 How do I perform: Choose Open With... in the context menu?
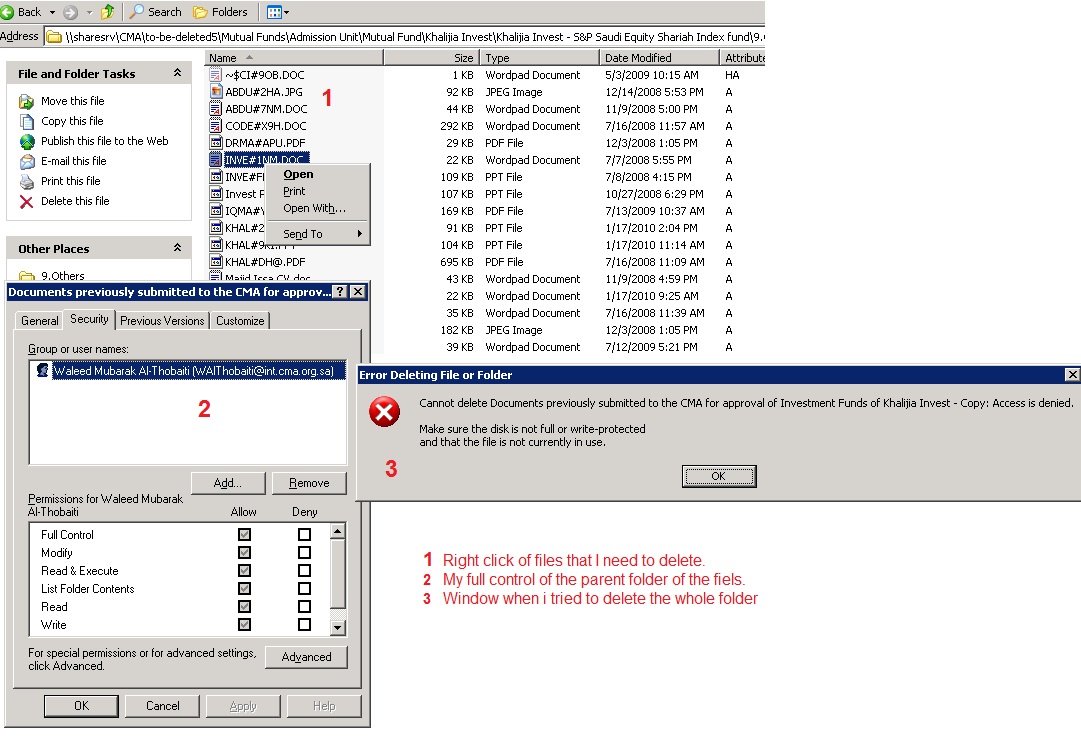pos(314,208)
